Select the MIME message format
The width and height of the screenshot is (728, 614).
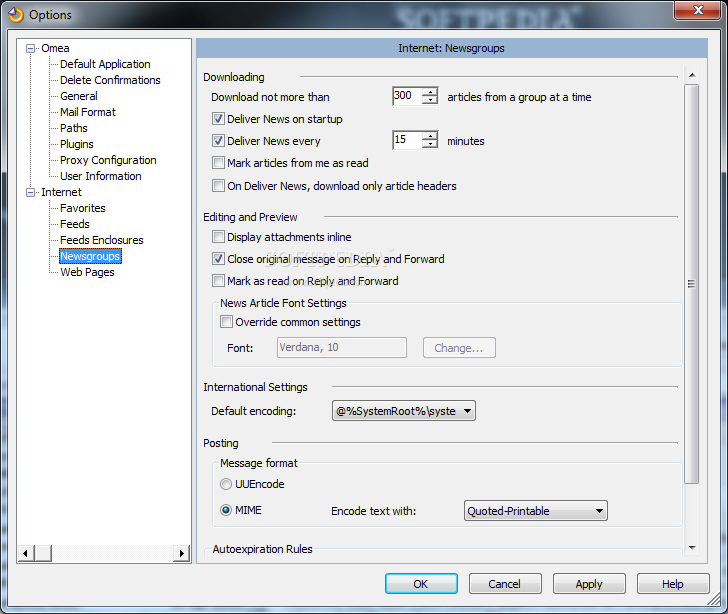pos(226,510)
